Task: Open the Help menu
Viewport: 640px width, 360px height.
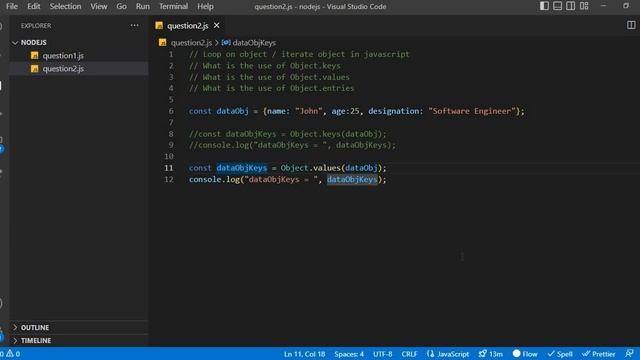Action: [x=205, y=6]
